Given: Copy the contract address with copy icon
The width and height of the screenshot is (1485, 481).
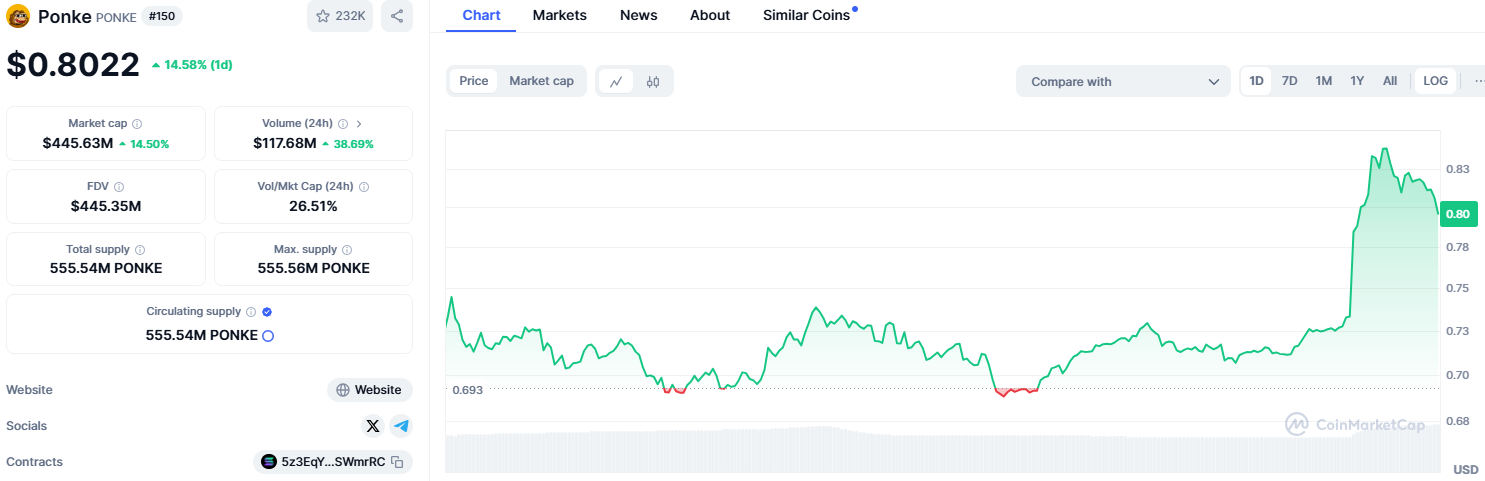Looking at the screenshot, I should point(397,462).
